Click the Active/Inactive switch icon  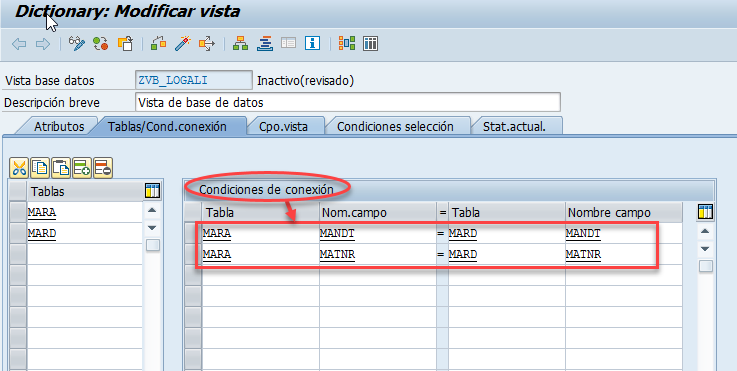coord(101,43)
